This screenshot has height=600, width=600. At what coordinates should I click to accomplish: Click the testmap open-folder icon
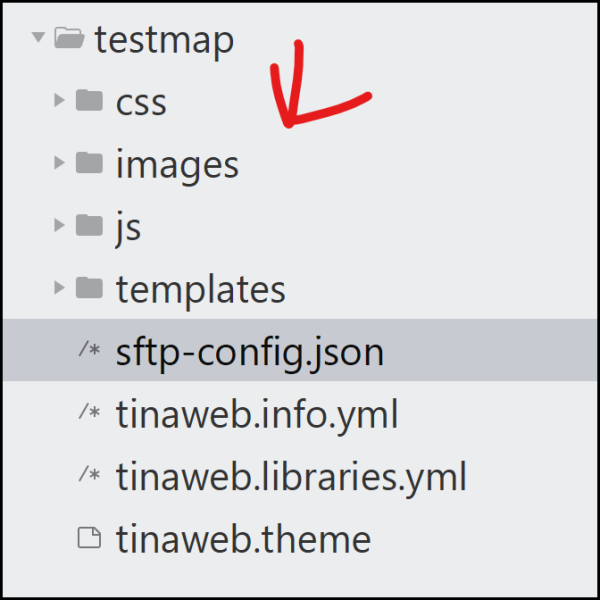pos(68,39)
